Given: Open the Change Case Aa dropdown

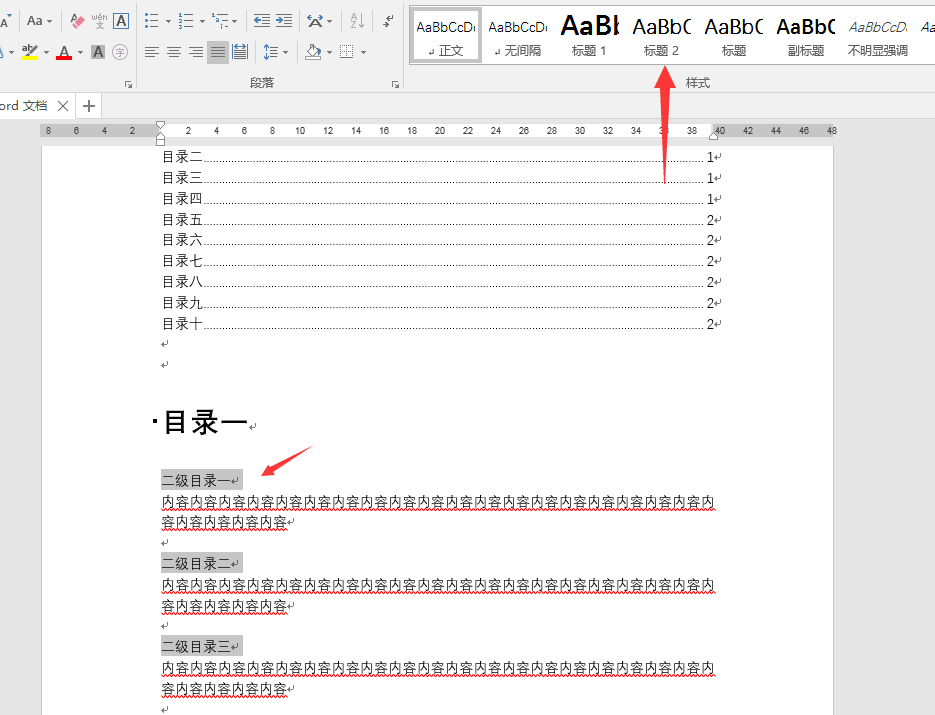Looking at the screenshot, I should (x=39, y=21).
